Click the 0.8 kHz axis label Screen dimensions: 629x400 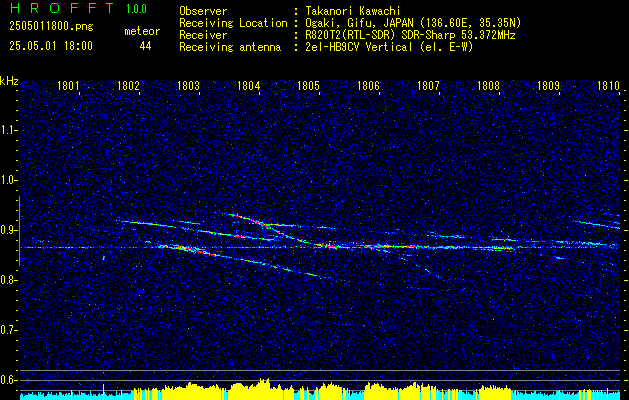(x=8, y=280)
